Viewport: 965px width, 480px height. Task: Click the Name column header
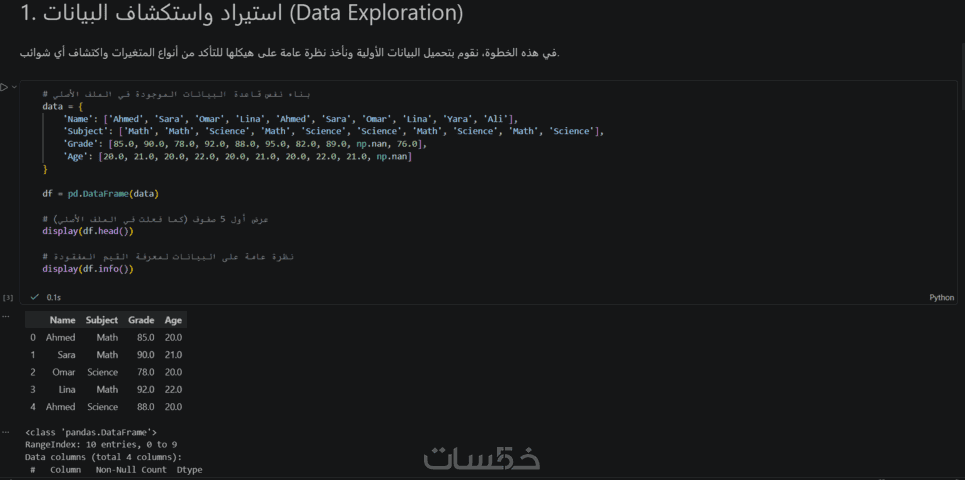point(62,320)
